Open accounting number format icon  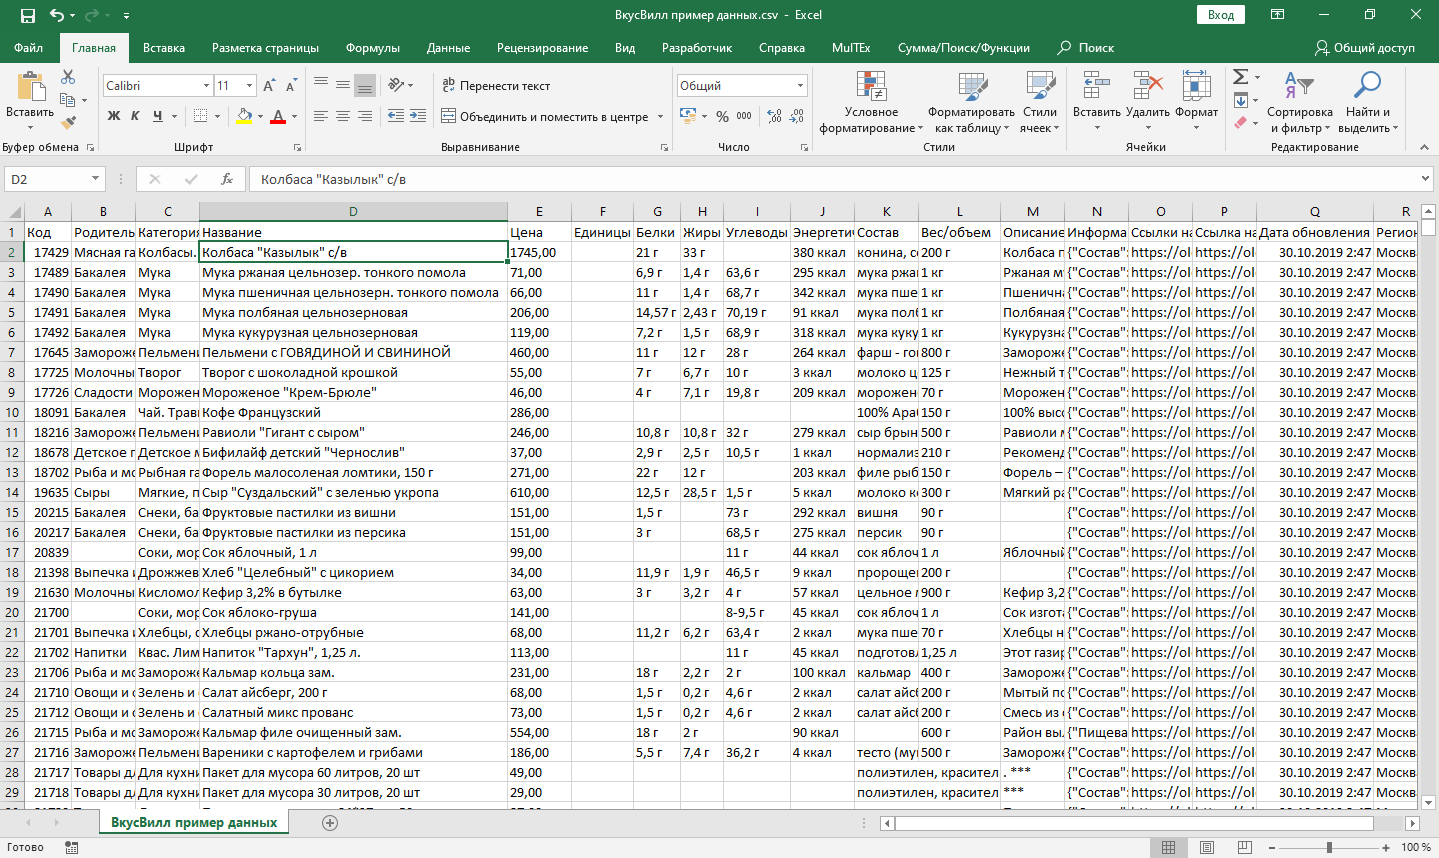[688, 115]
